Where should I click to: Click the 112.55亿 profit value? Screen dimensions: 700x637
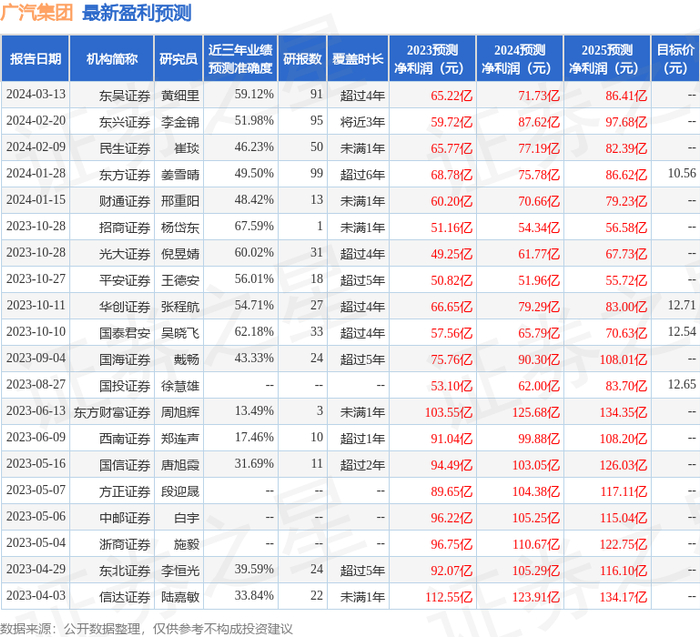click(448, 597)
